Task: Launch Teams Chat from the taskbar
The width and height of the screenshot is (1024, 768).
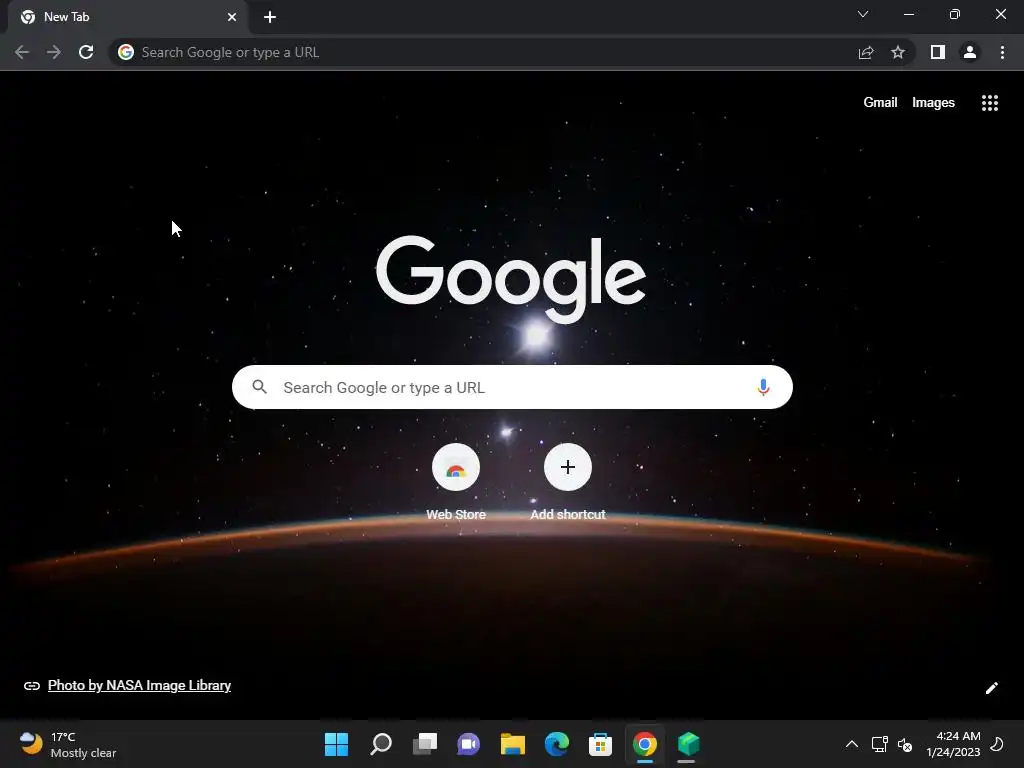Action: pos(468,744)
